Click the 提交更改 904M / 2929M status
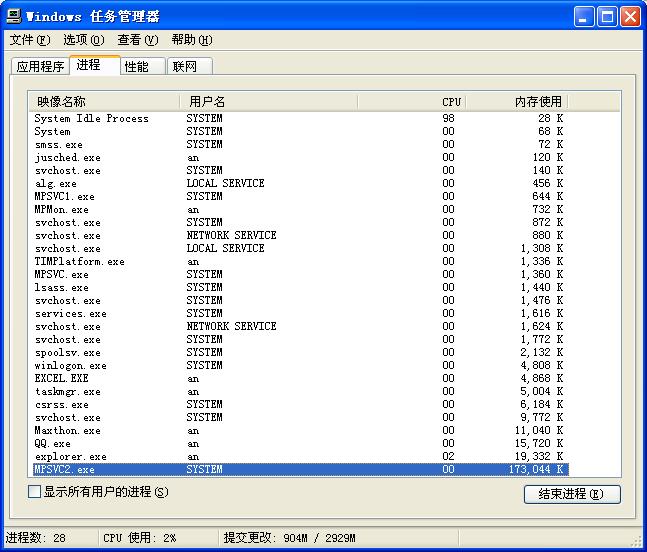The height and width of the screenshot is (552, 647). pos(289,538)
